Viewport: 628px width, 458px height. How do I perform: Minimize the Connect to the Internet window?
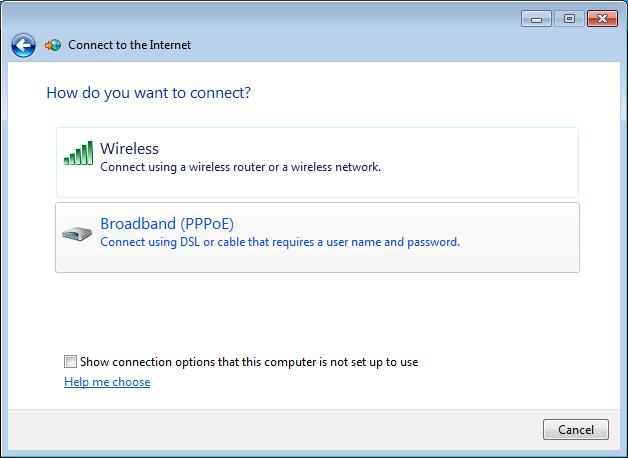click(x=537, y=19)
